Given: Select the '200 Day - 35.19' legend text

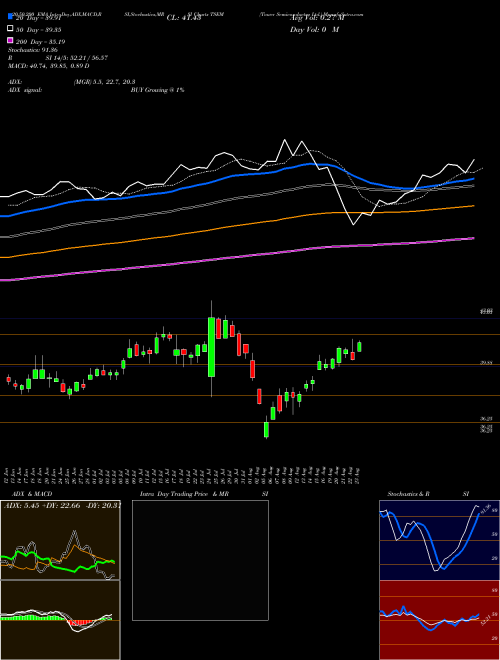Looking at the screenshot, I should tap(40, 42).
